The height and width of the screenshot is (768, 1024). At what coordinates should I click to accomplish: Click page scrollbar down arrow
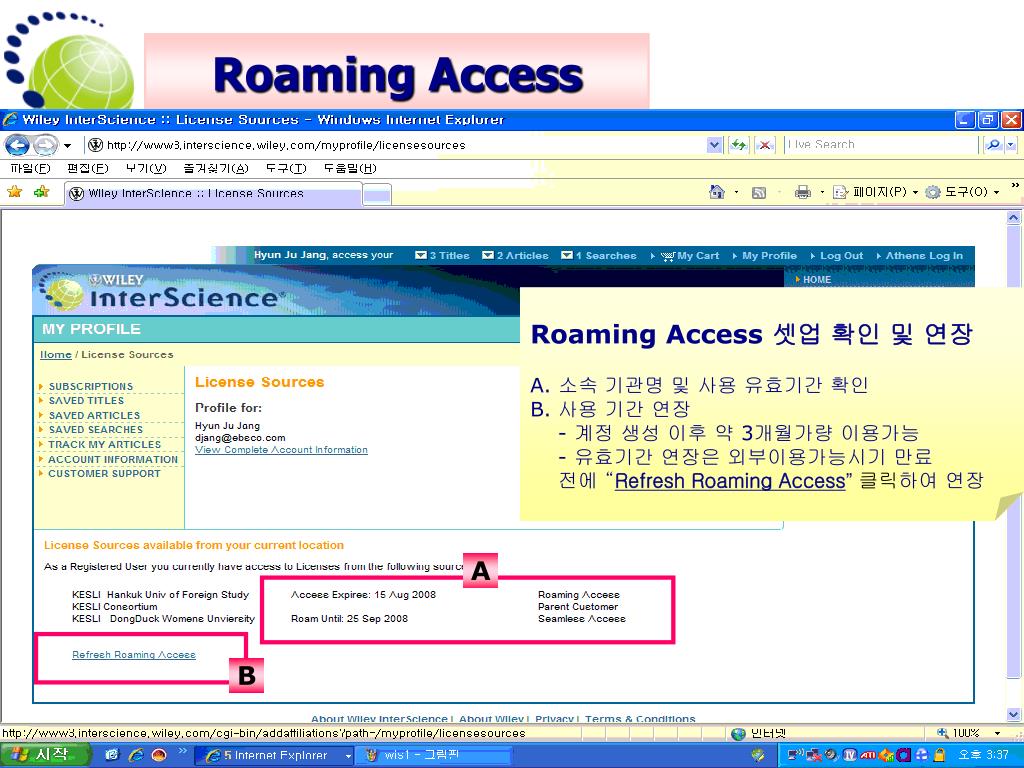[1014, 715]
